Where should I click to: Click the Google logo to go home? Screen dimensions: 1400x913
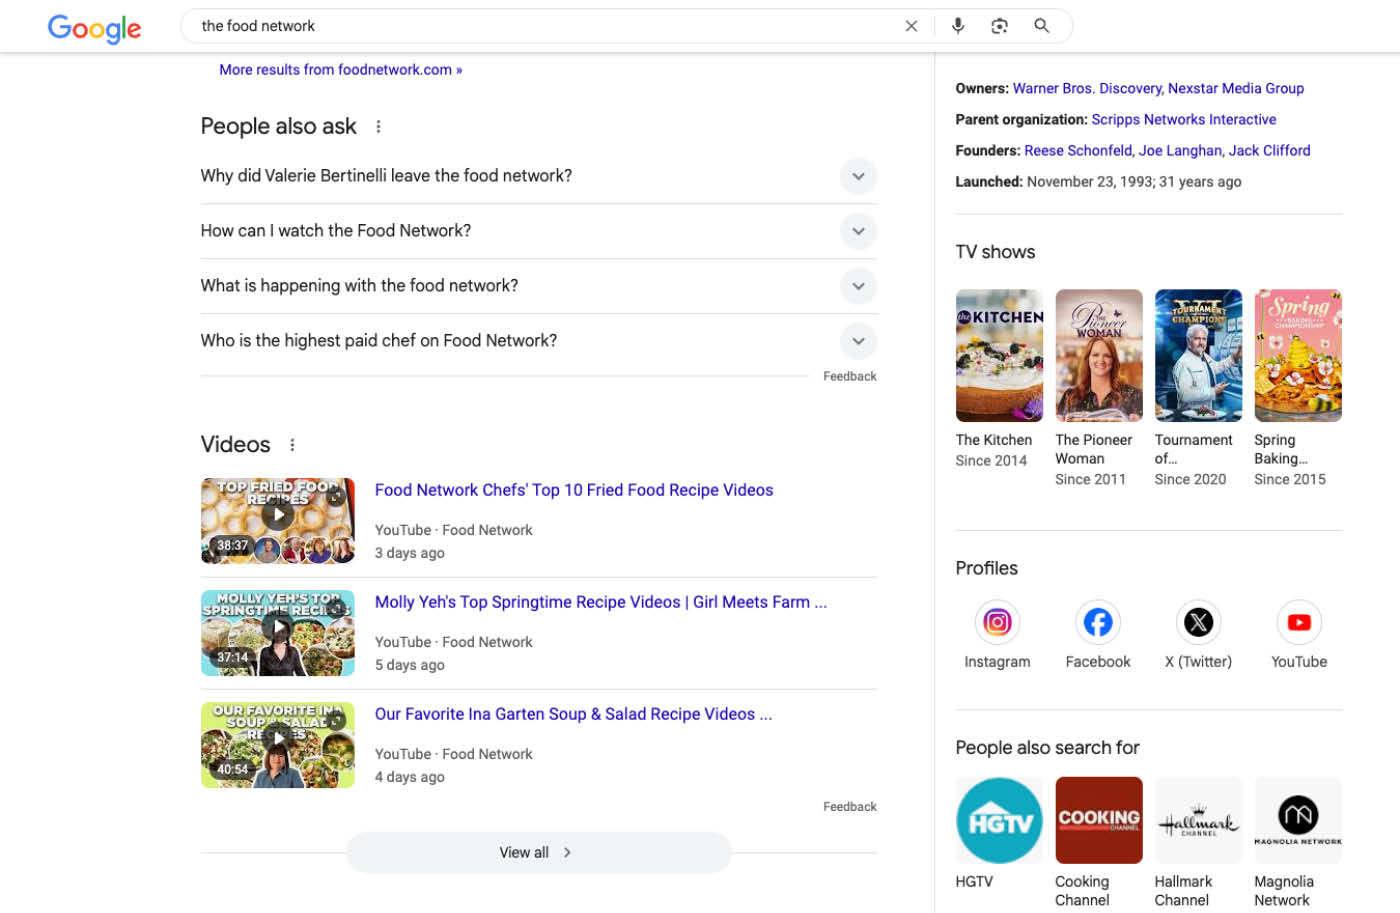coord(94,29)
